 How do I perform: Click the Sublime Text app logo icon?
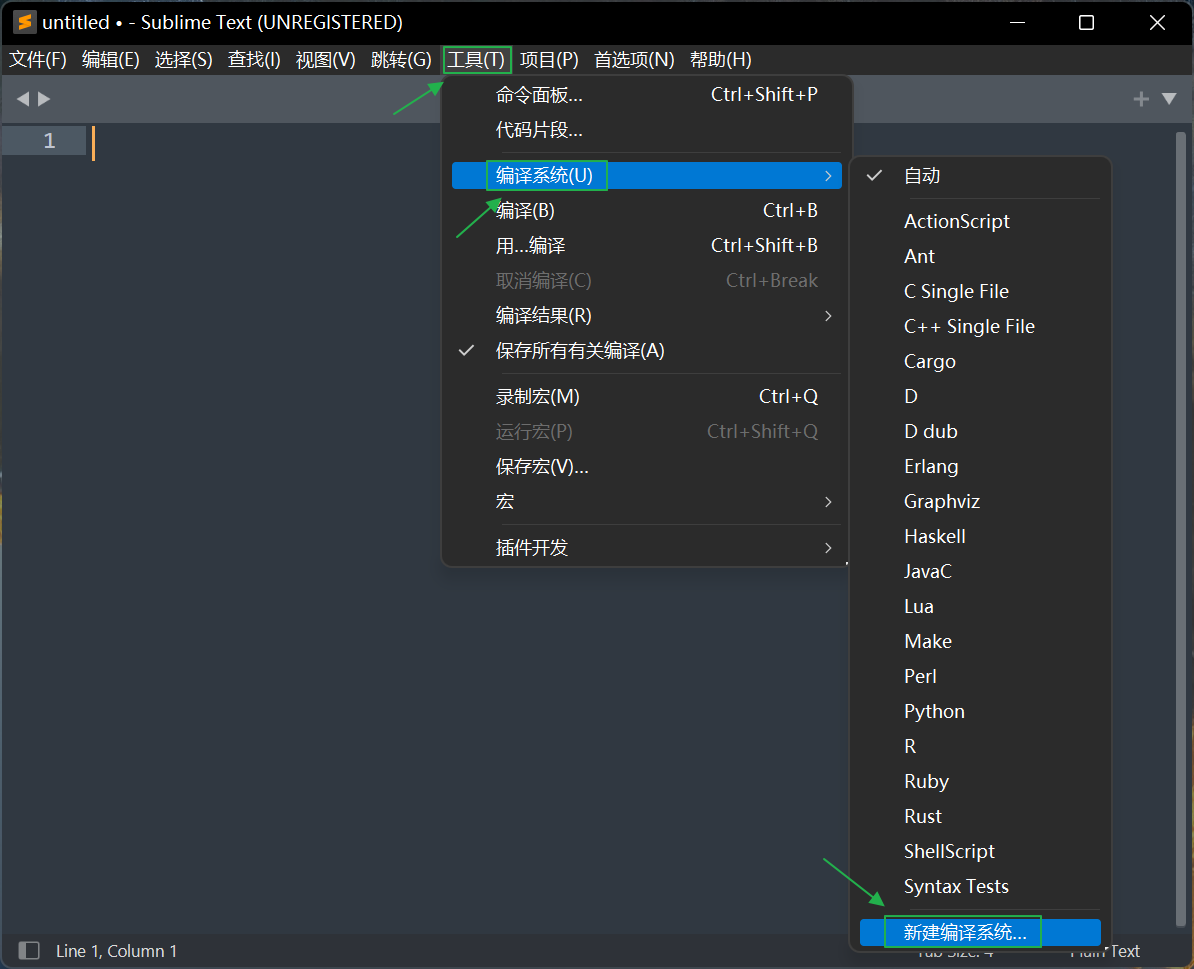click(24, 22)
